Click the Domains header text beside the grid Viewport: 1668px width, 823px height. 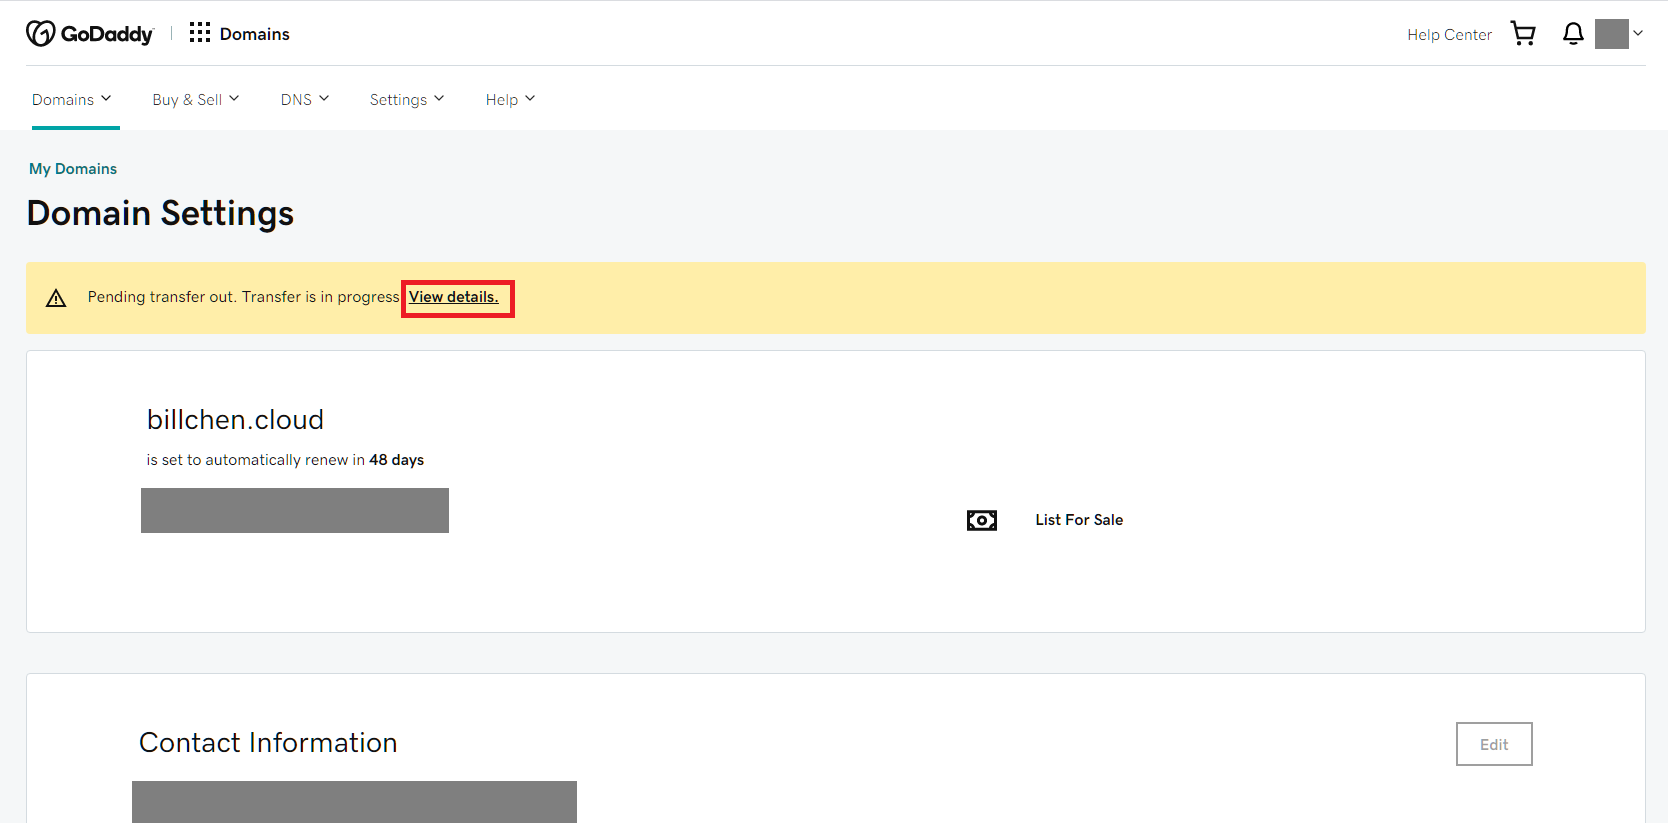click(x=255, y=34)
